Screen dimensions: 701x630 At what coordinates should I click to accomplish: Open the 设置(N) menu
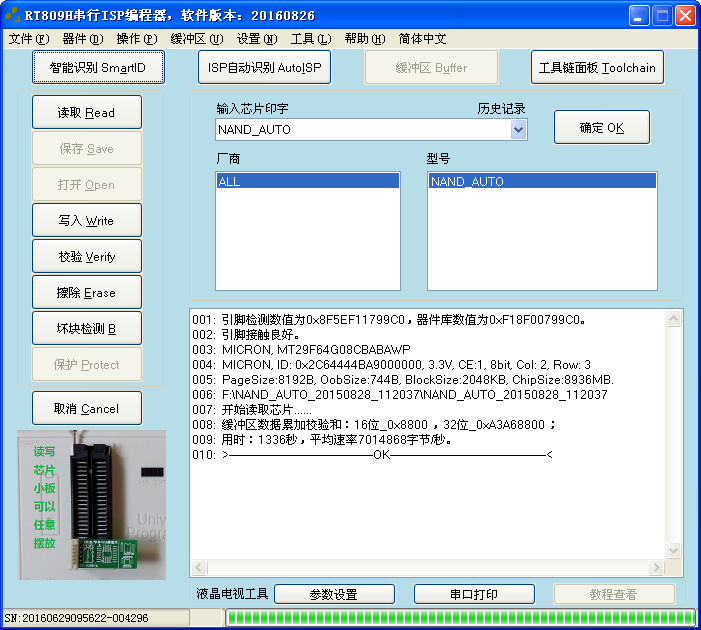(257, 39)
